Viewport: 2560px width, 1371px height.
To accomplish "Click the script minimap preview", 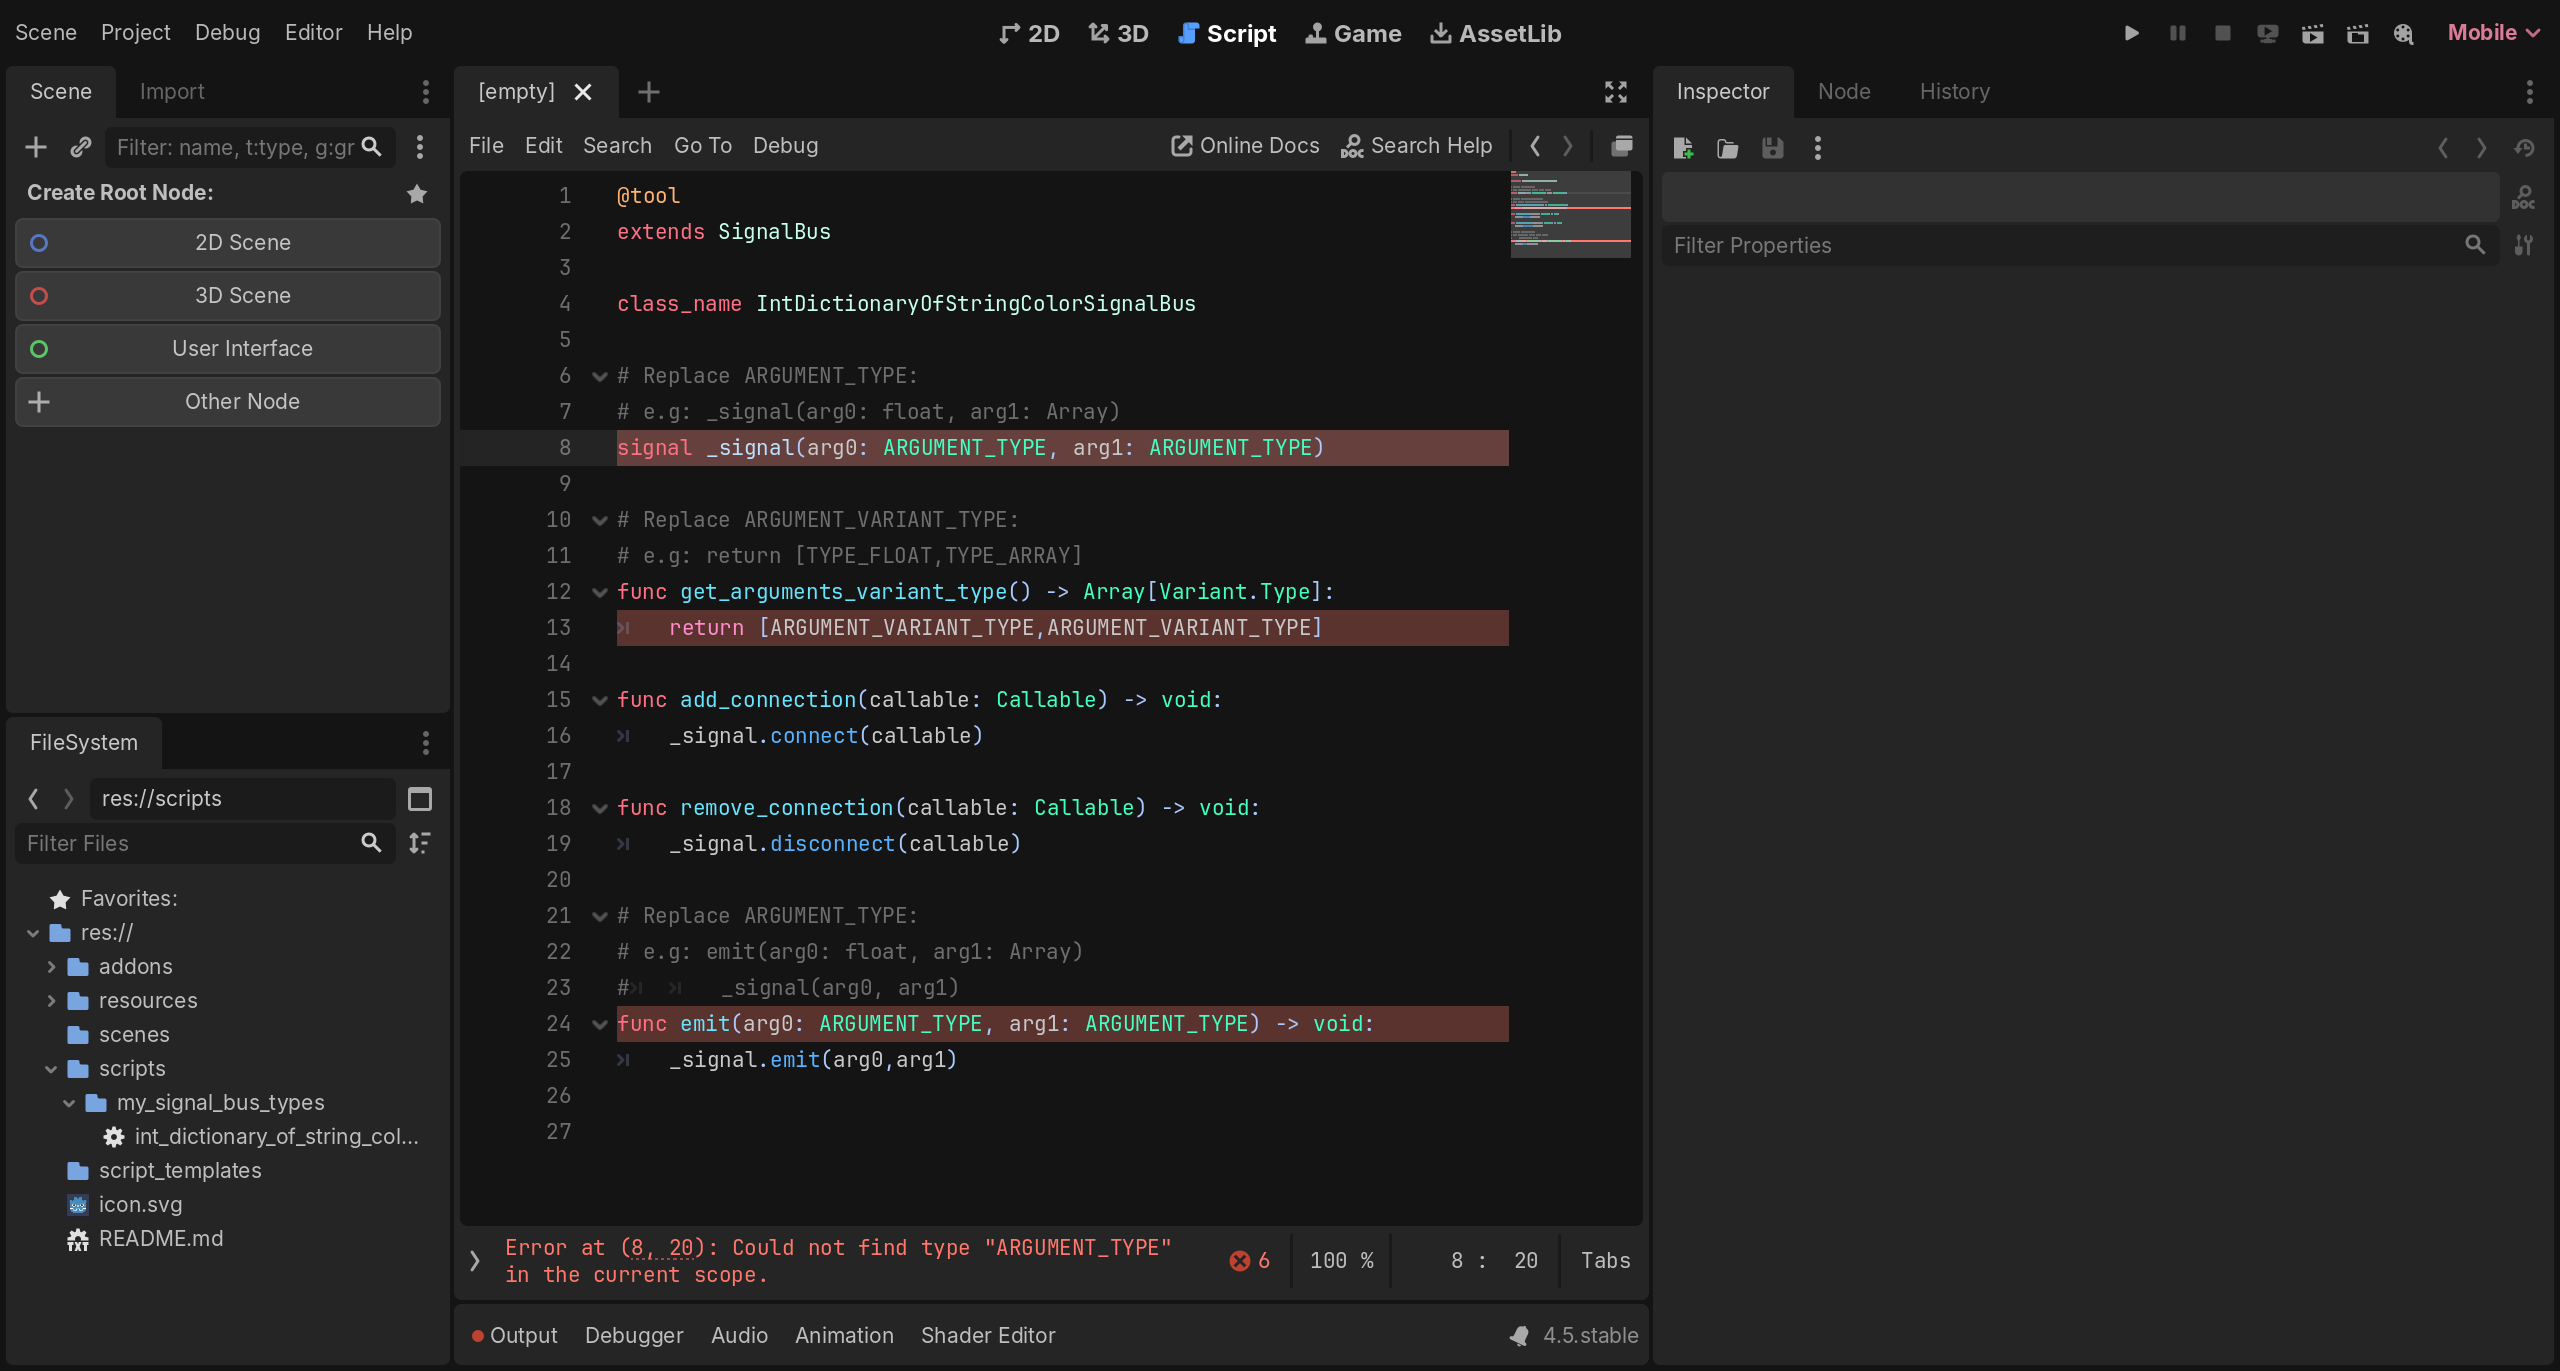I will [1570, 214].
